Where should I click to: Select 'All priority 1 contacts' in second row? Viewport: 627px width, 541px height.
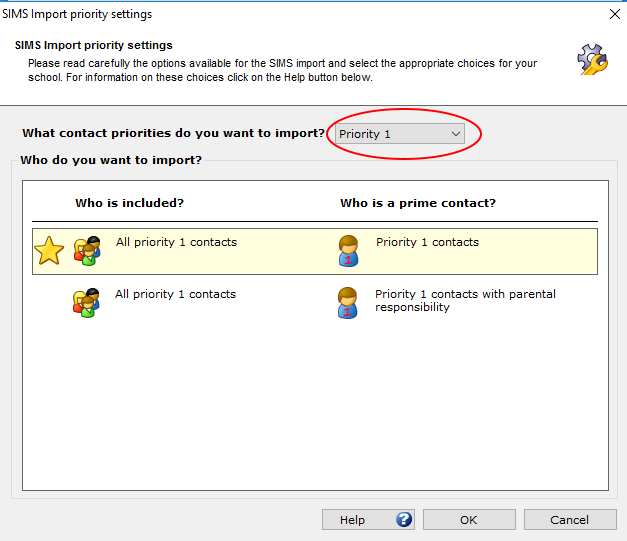tap(176, 294)
